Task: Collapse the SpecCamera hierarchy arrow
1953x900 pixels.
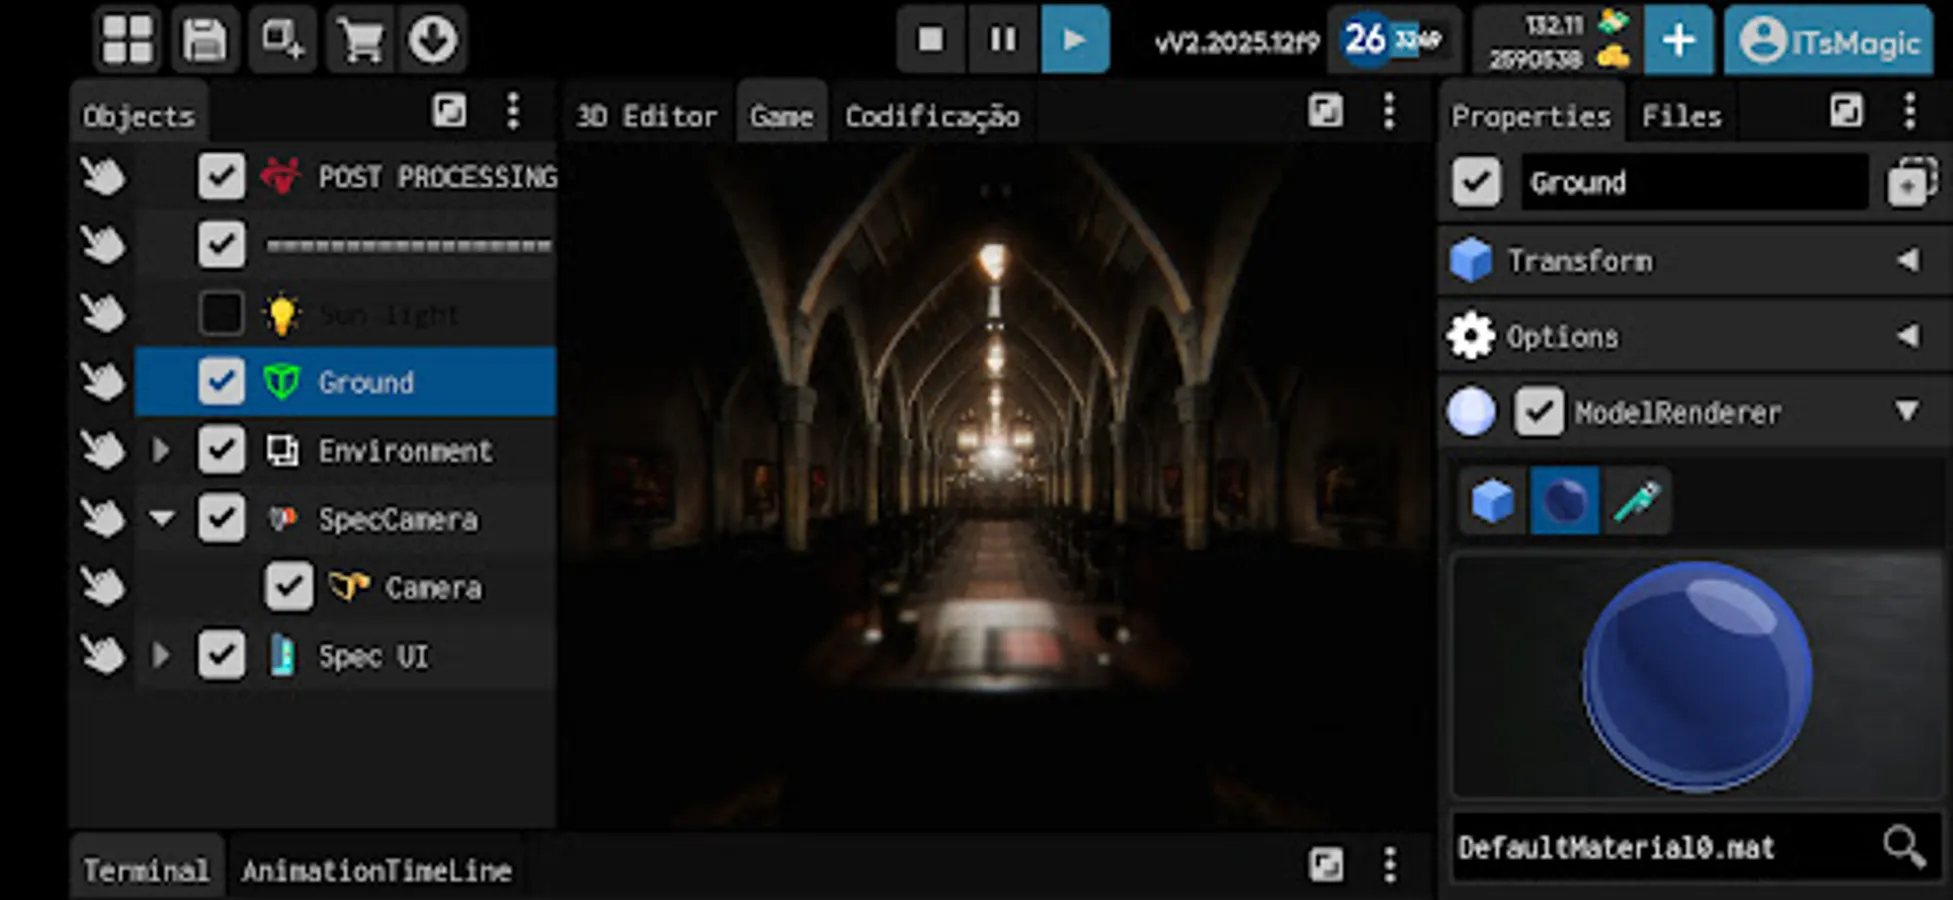Action: (161, 519)
